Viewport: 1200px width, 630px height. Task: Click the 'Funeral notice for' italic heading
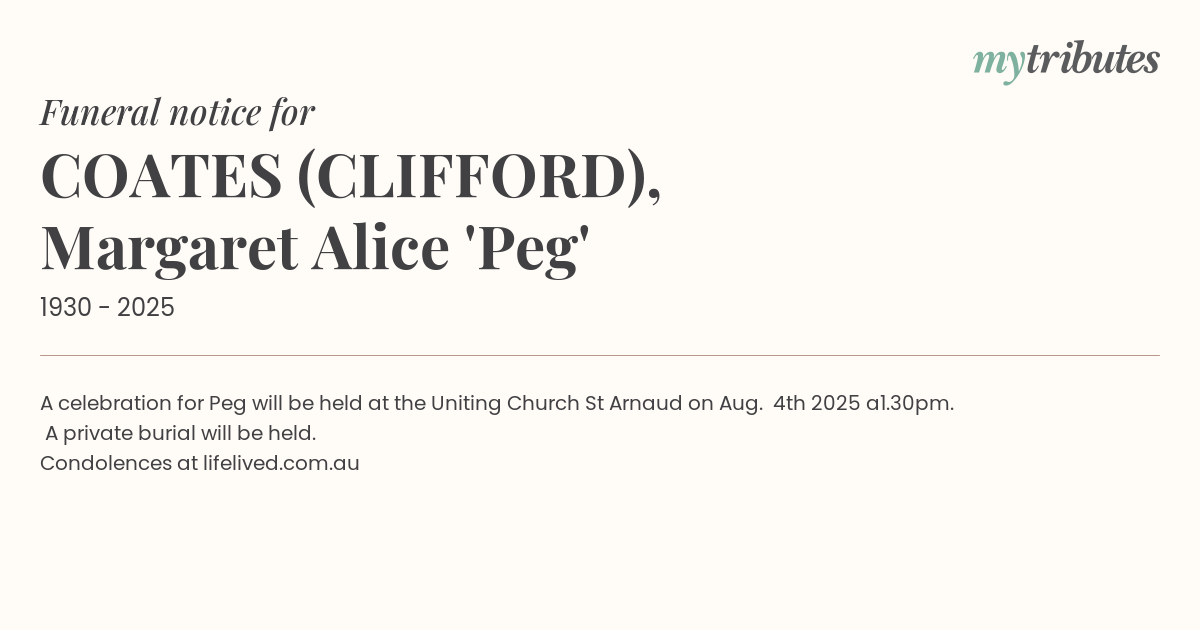[x=177, y=113]
